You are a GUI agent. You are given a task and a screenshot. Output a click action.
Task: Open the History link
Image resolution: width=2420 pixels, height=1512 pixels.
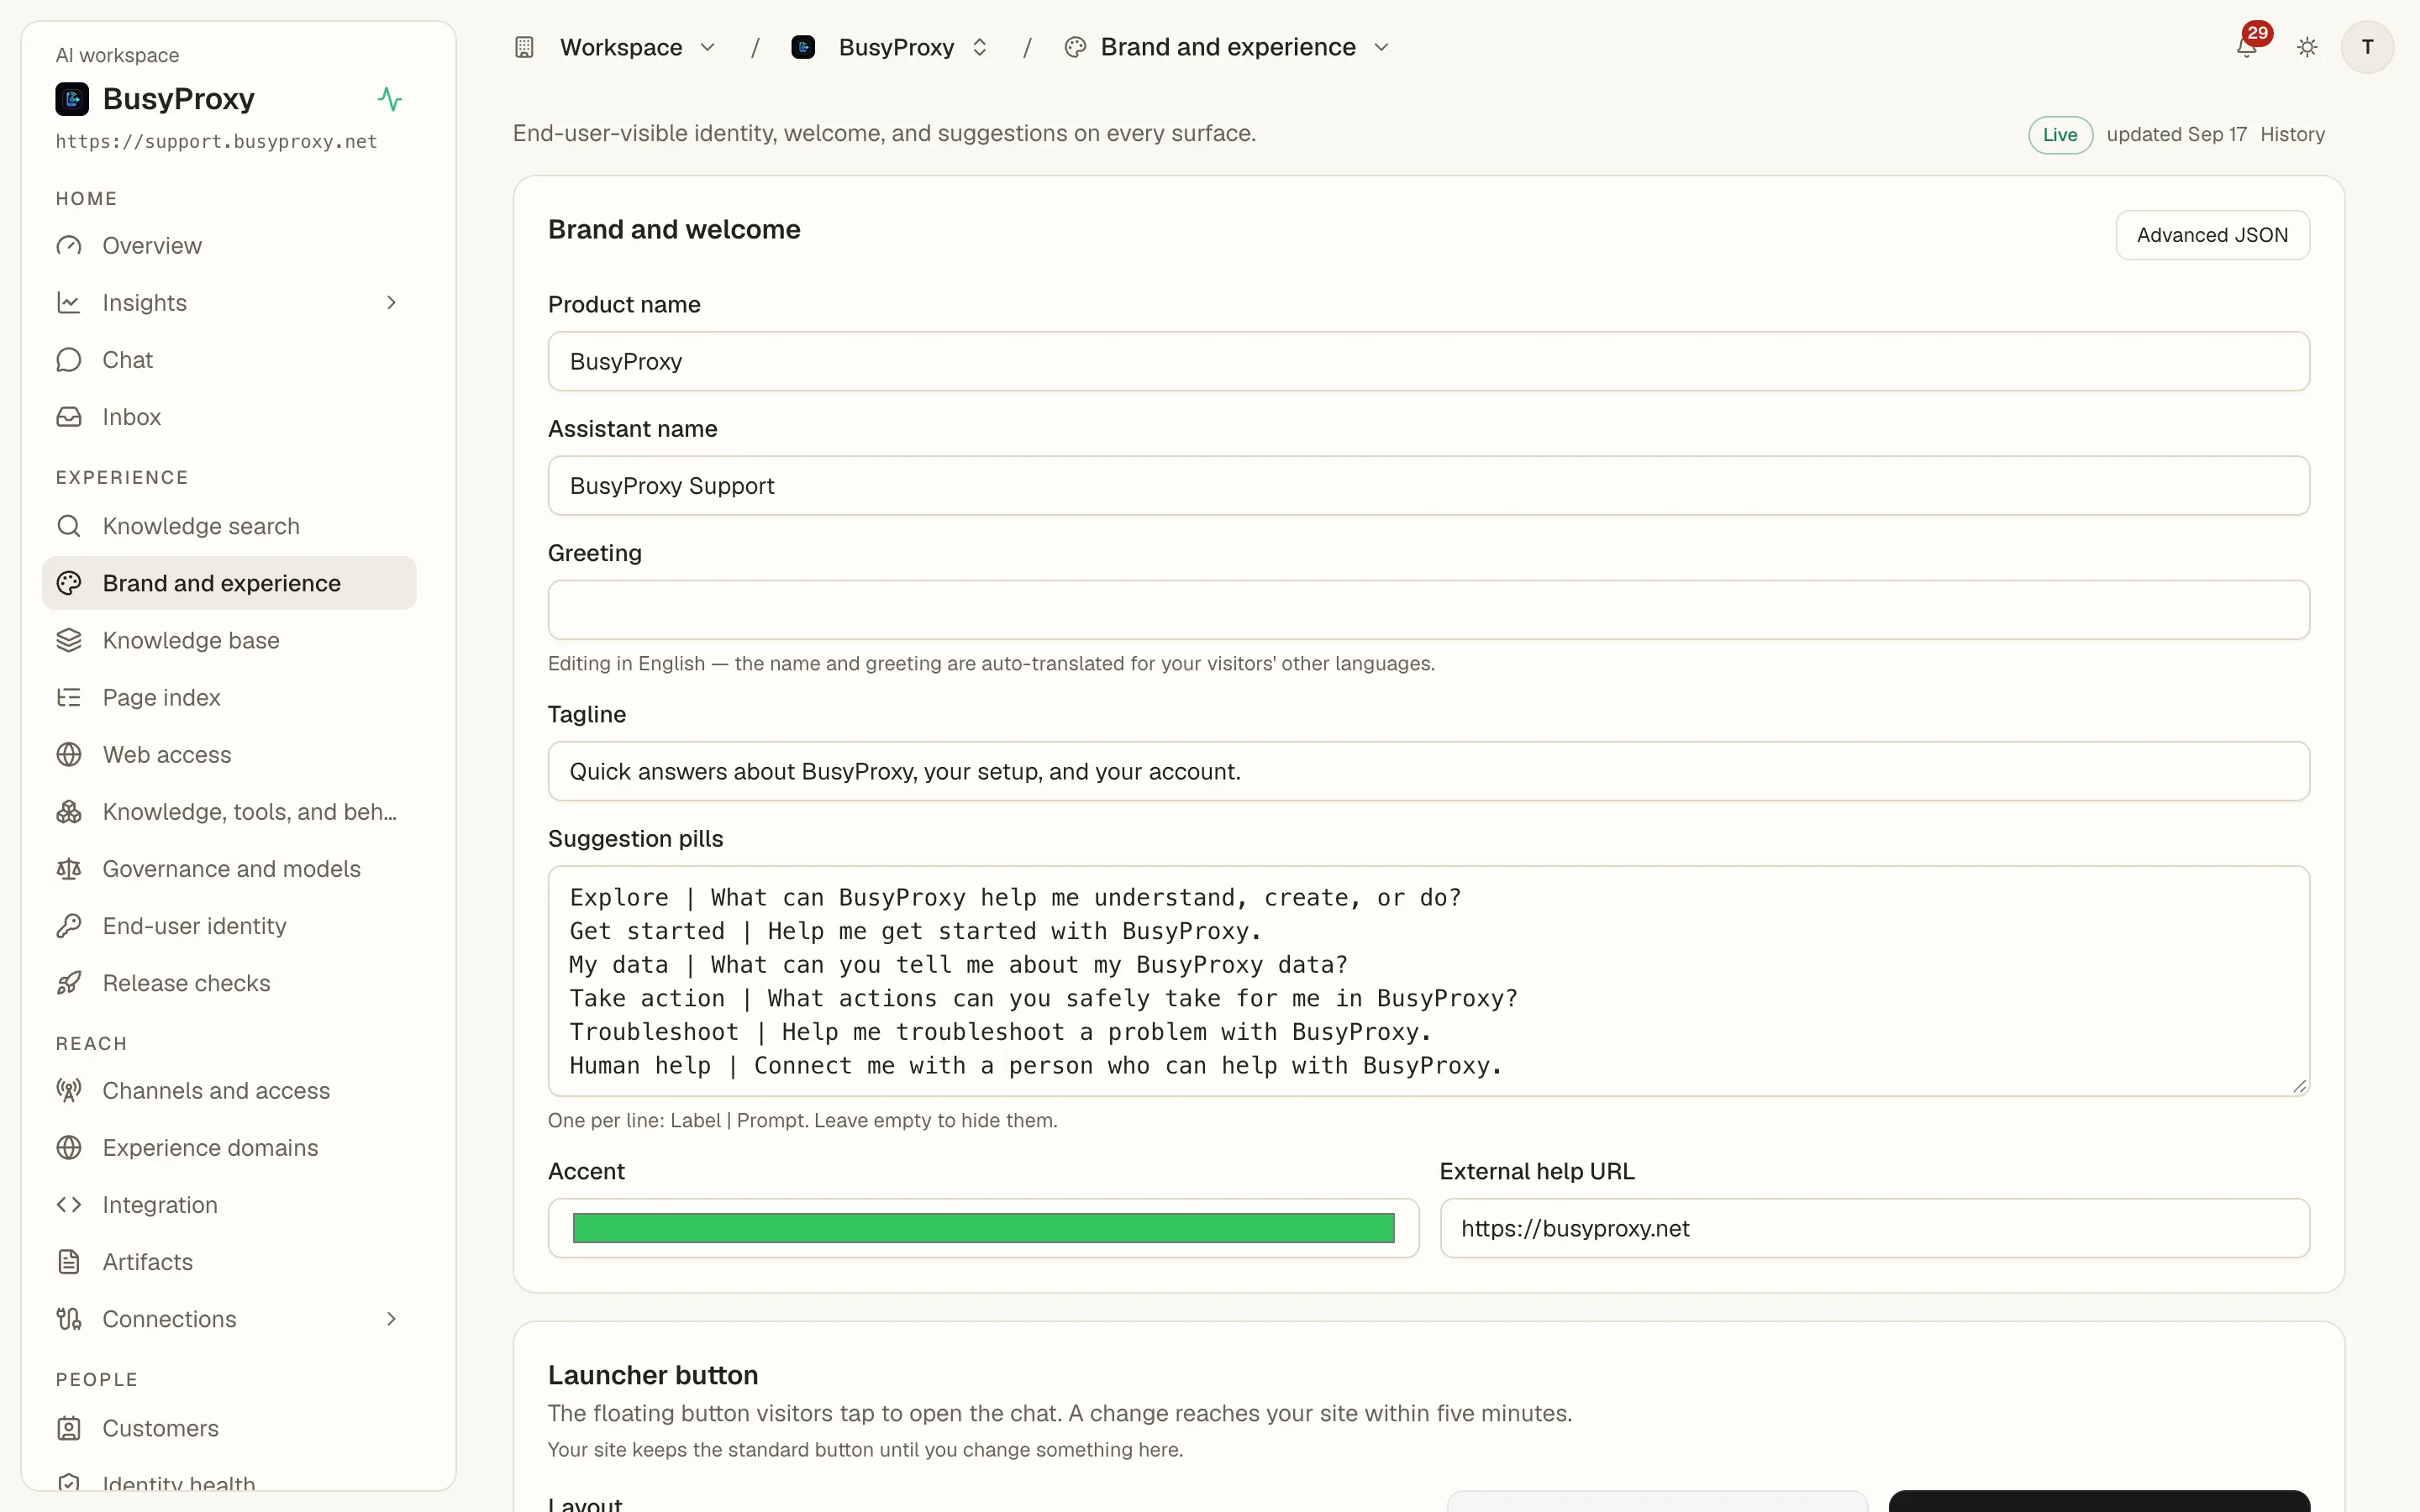(2292, 134)
